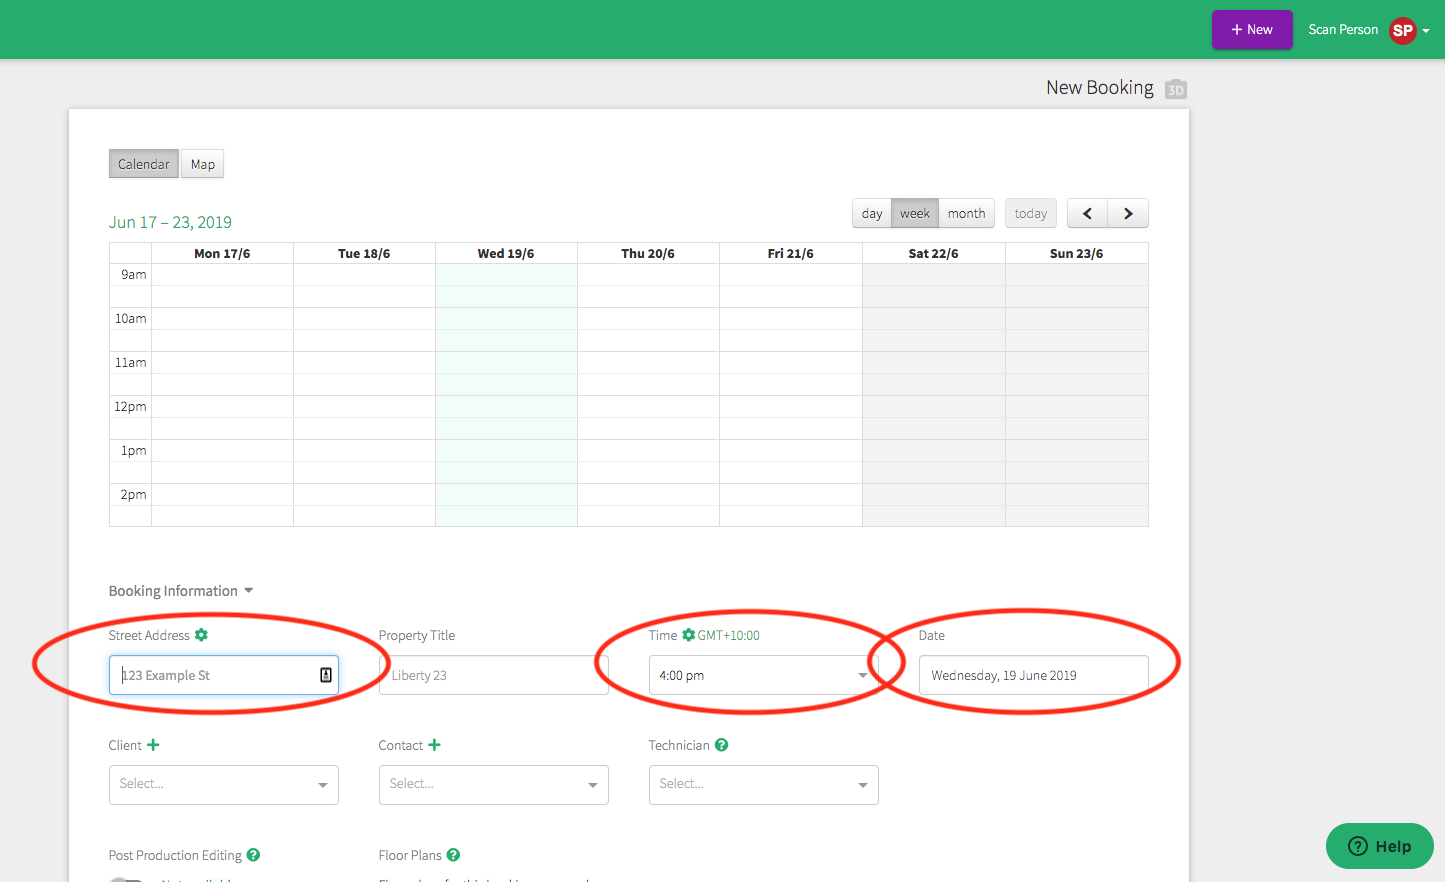The height and width of the screenshot is (882, 1445).
Task: Click the Tue 18/6 column header
Action: (364, 253)
